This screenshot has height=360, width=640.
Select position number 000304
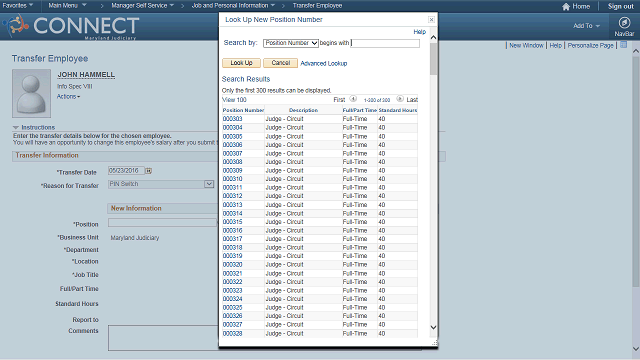coord(232,127)
